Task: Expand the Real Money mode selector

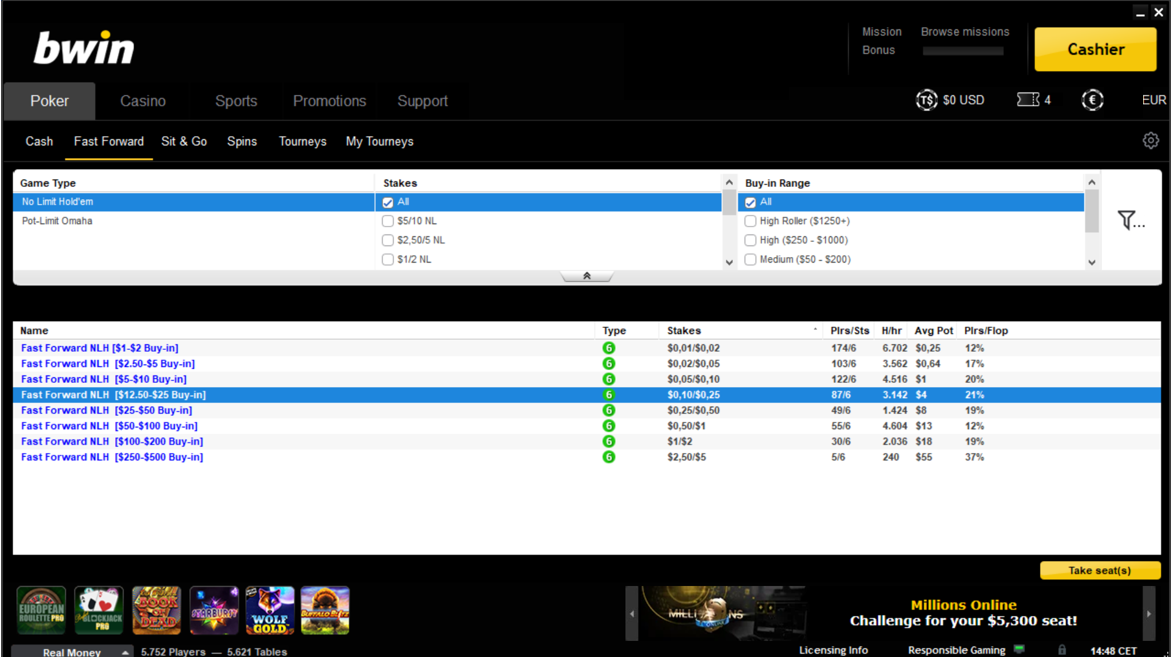Action: [125, 652]
